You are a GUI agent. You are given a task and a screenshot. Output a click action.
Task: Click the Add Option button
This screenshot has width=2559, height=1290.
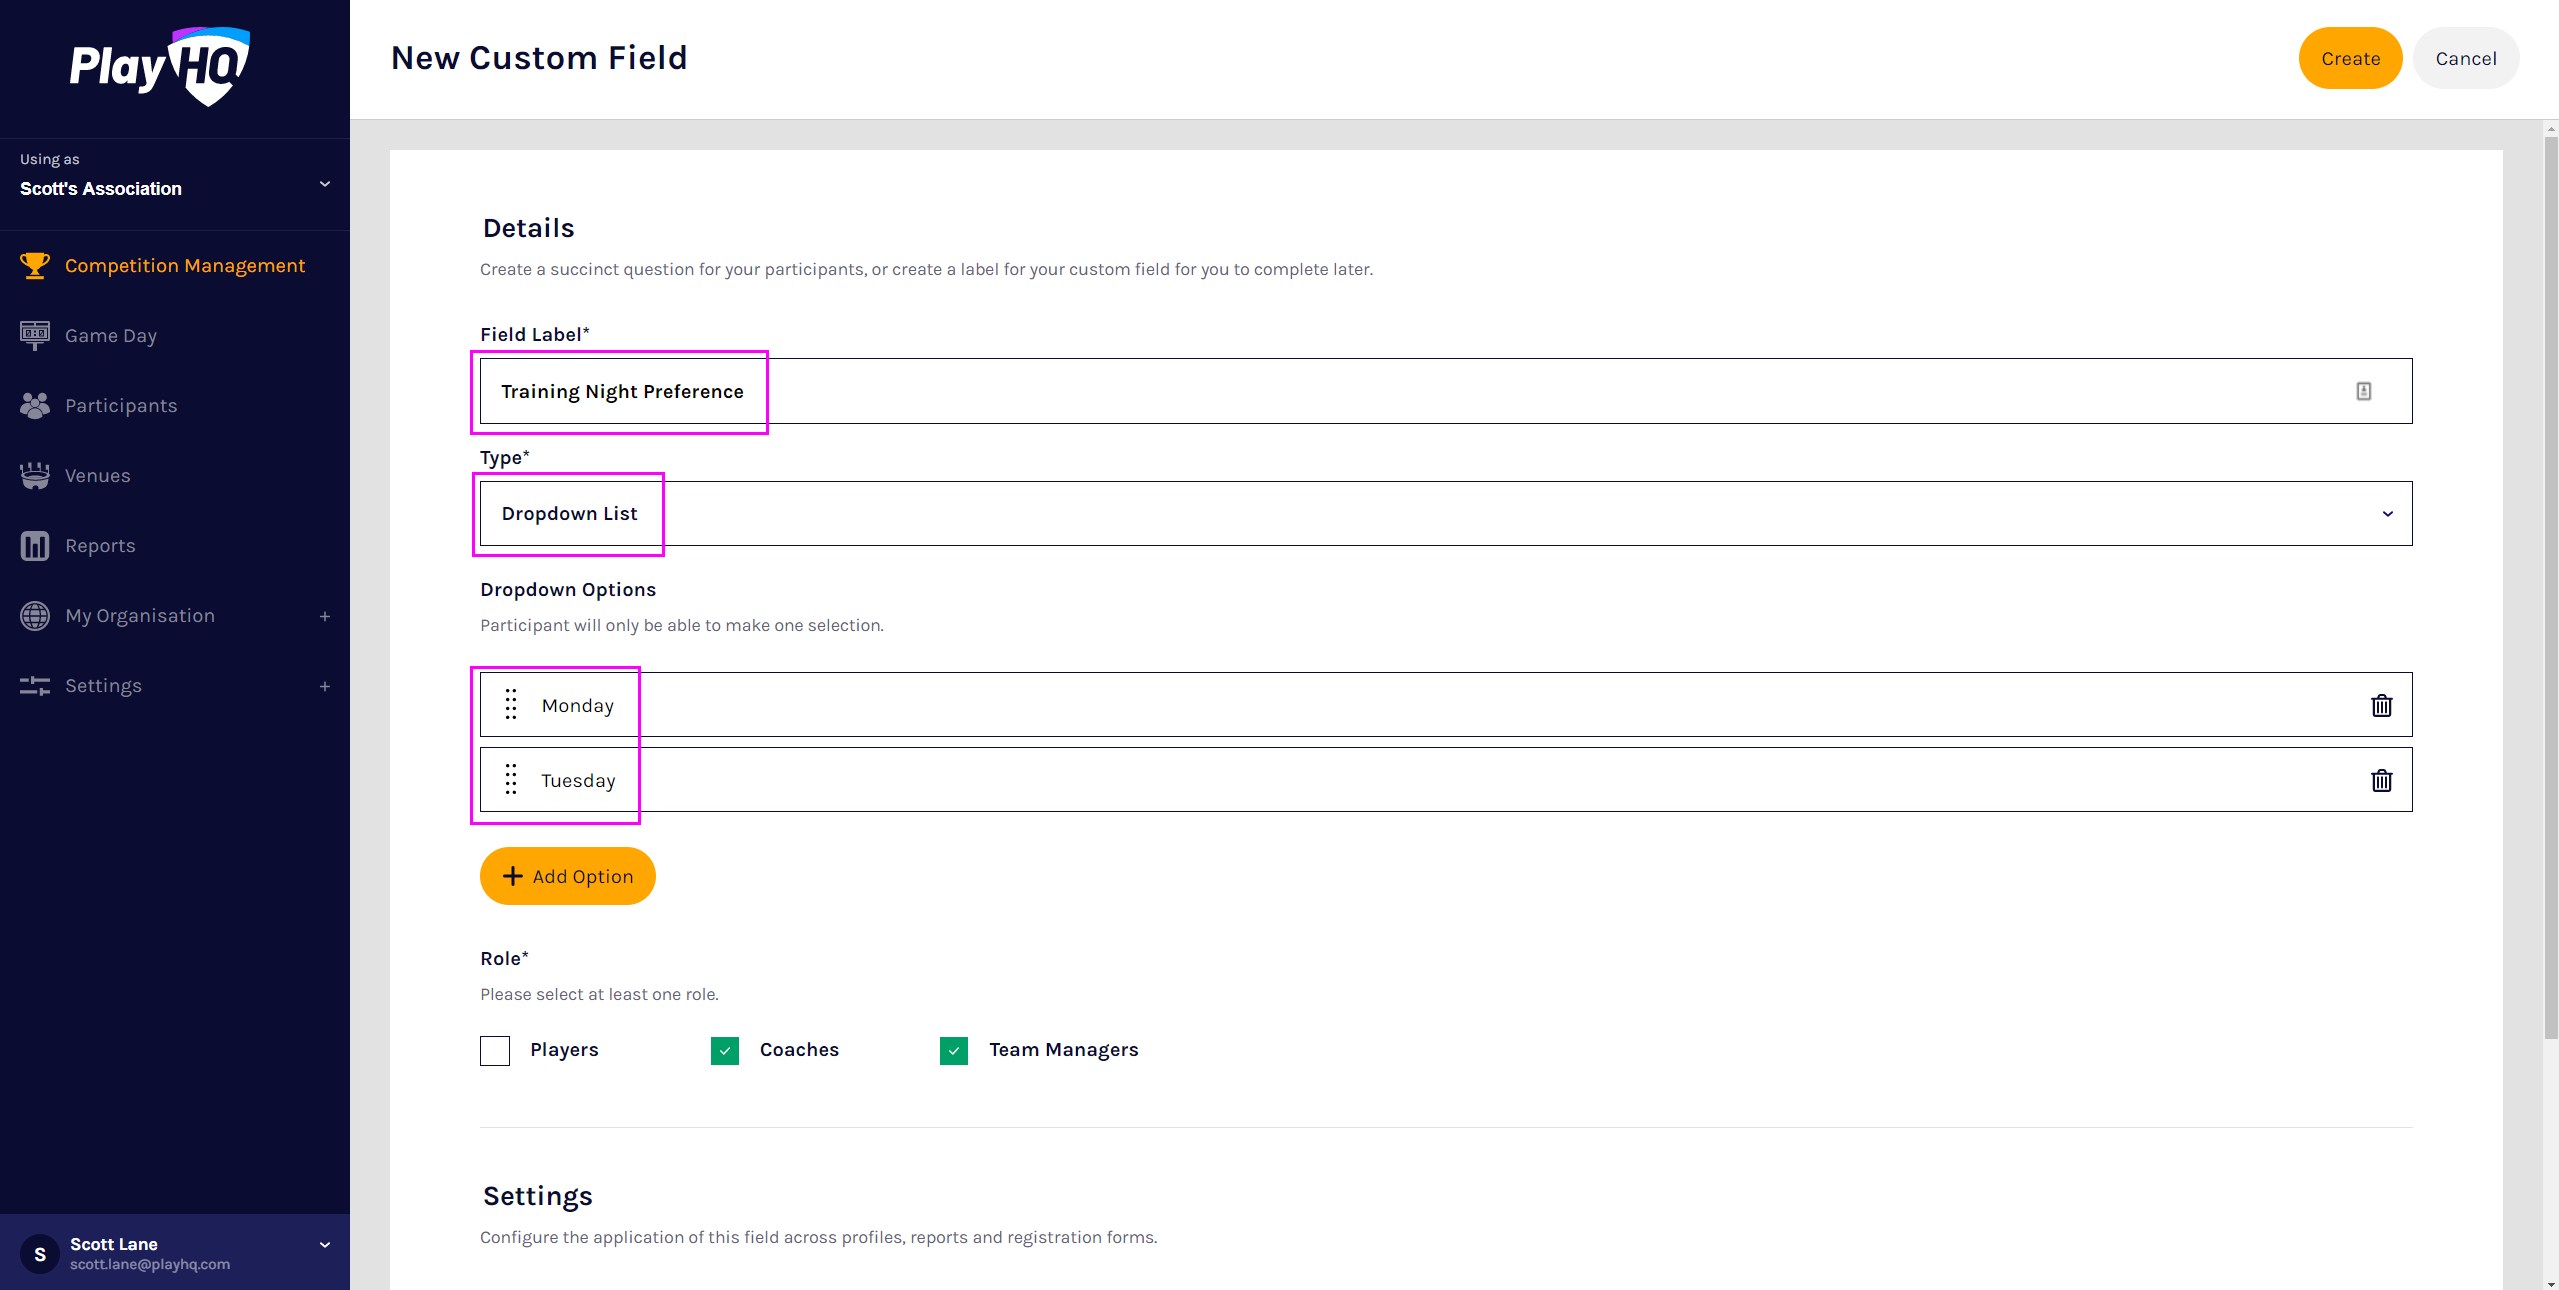click(567, 876)
